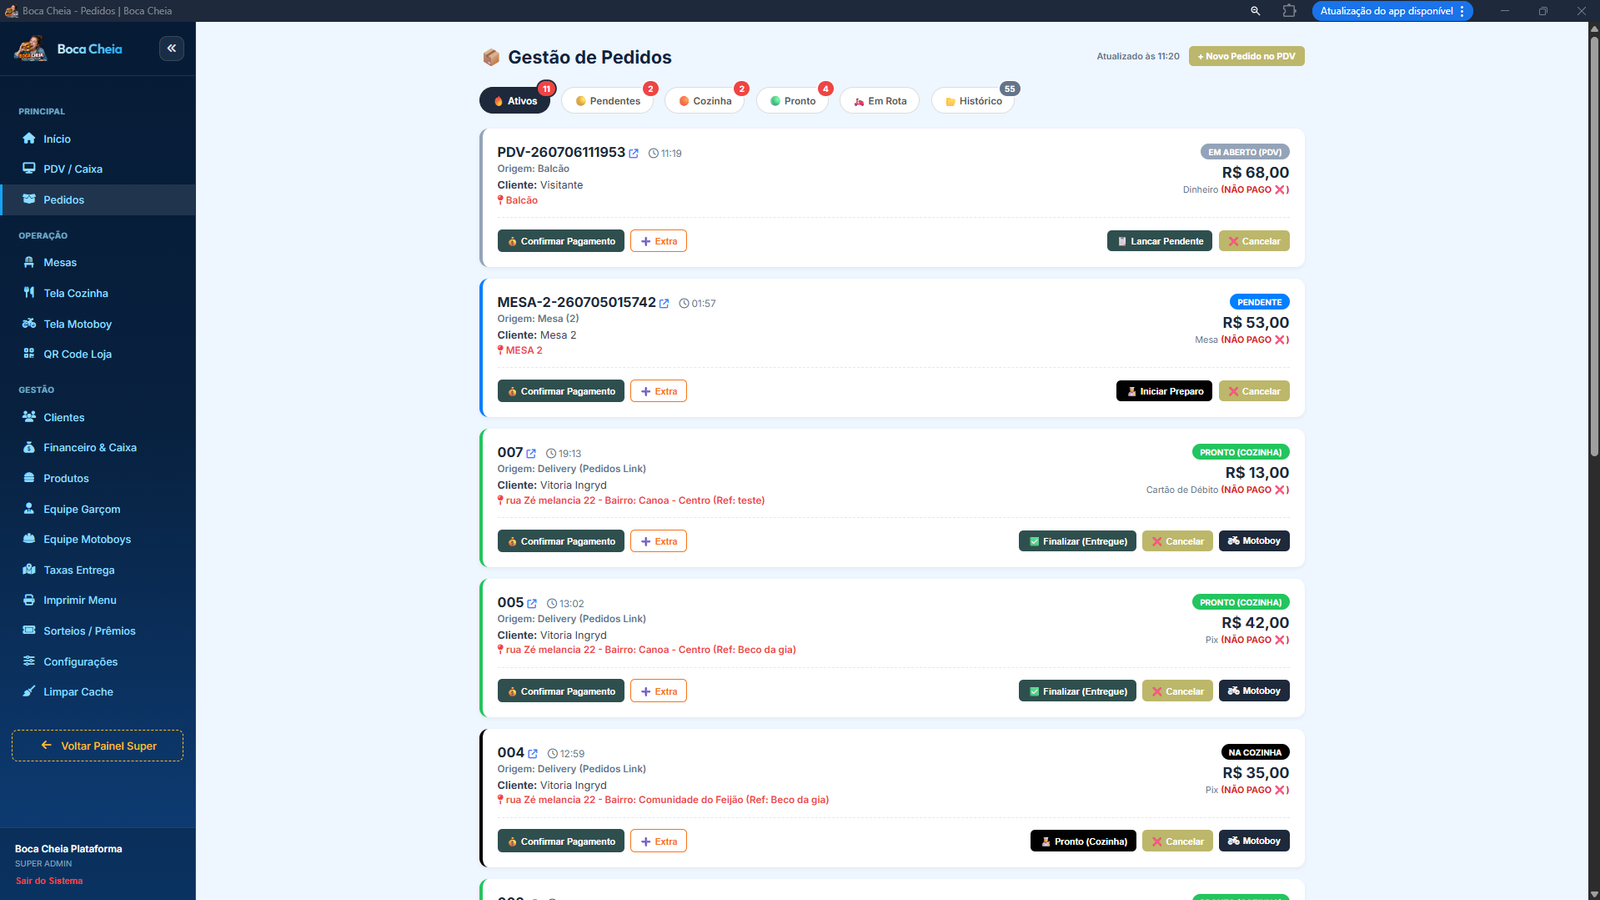This screenshot has width=1600, height=900.
Task: Click Sair do Sistema link
Action: [x=49, y=881]
